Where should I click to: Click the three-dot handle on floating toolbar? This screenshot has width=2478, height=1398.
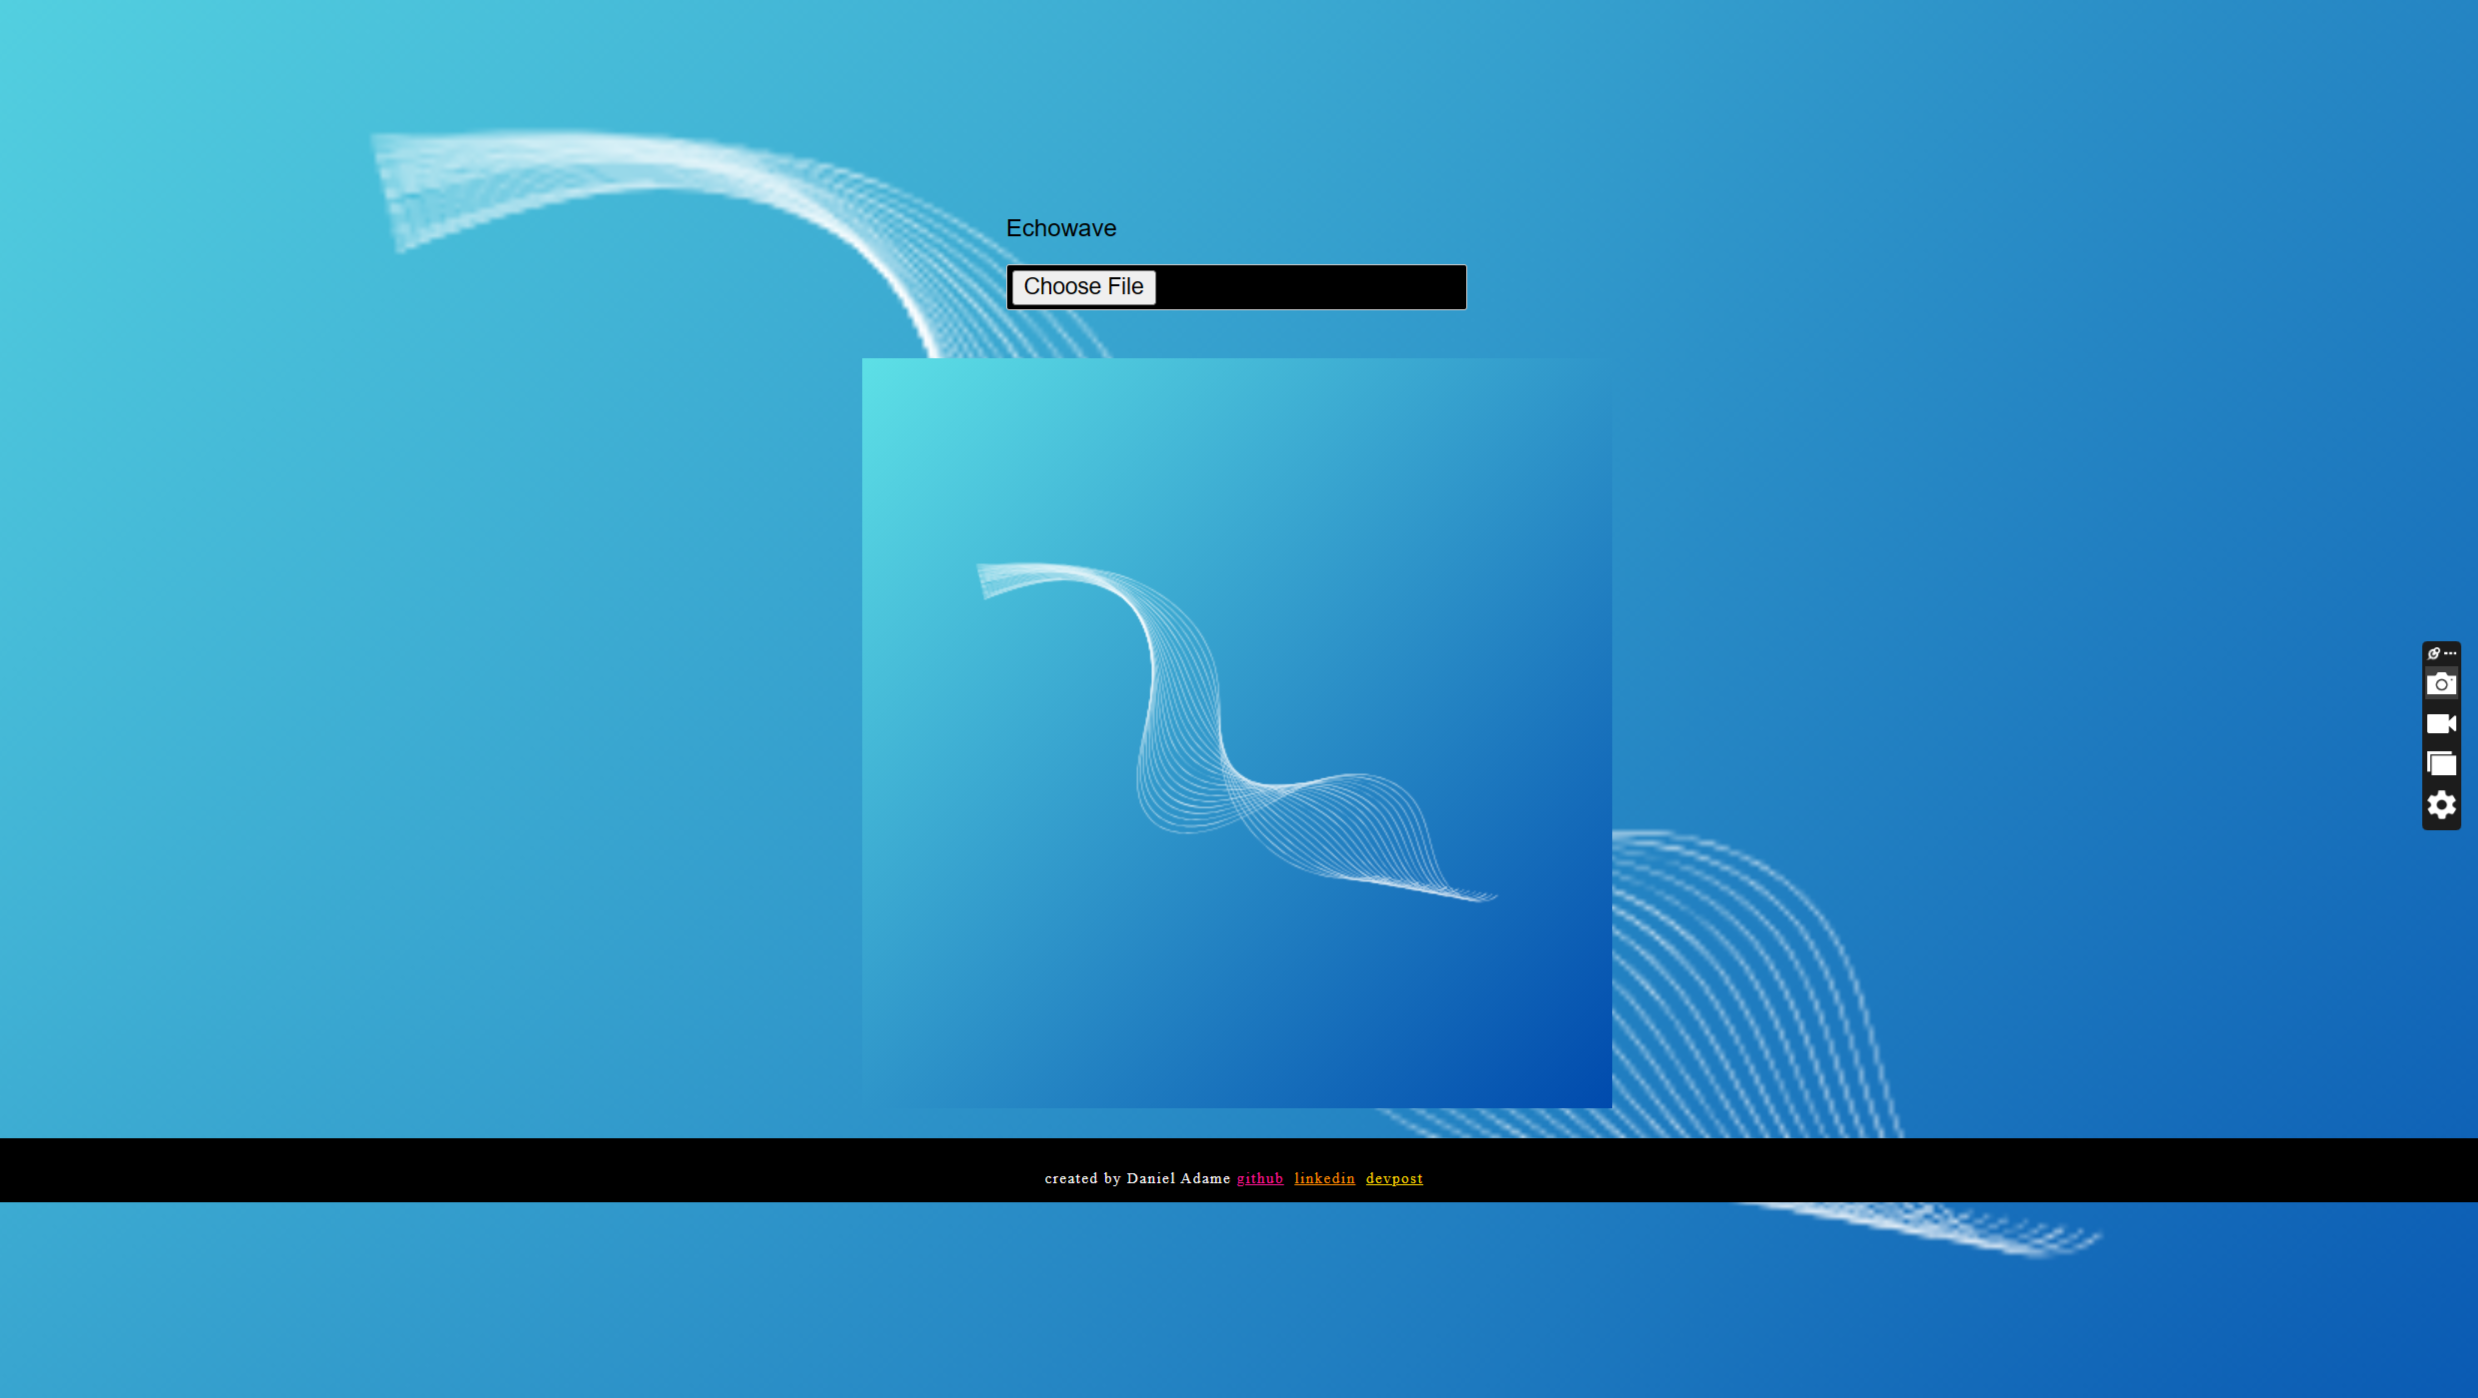coord(2450,653)
